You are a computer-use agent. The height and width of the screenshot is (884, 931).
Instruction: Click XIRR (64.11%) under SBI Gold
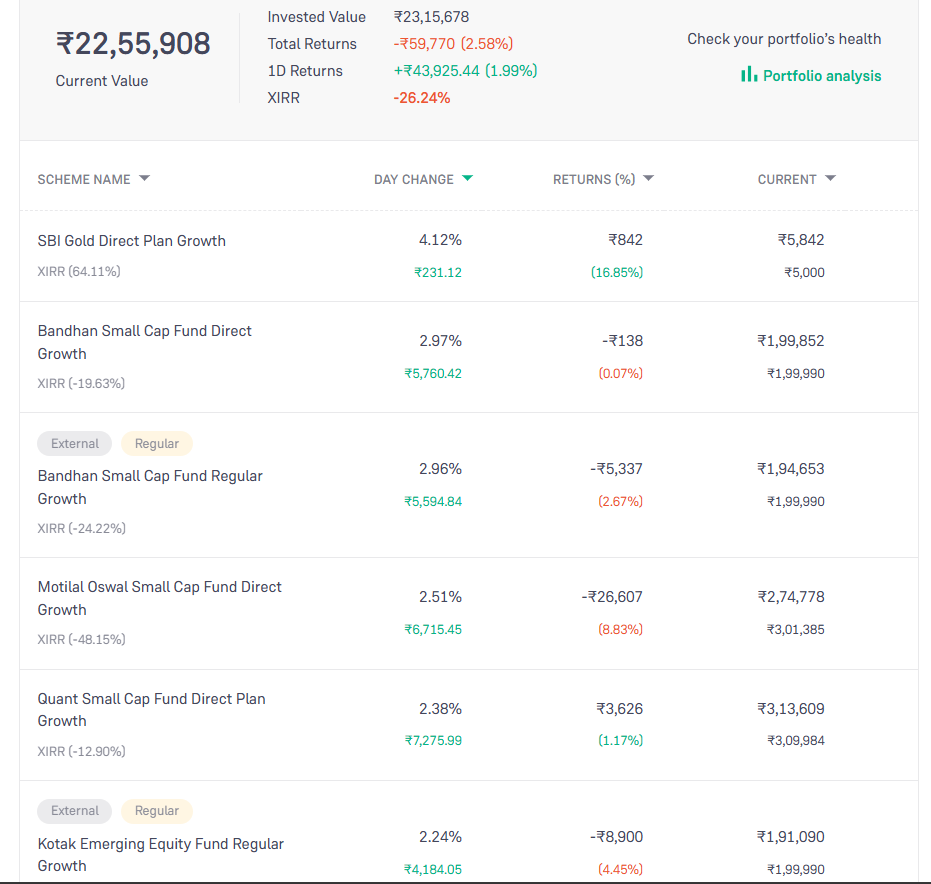click(79, 271)
